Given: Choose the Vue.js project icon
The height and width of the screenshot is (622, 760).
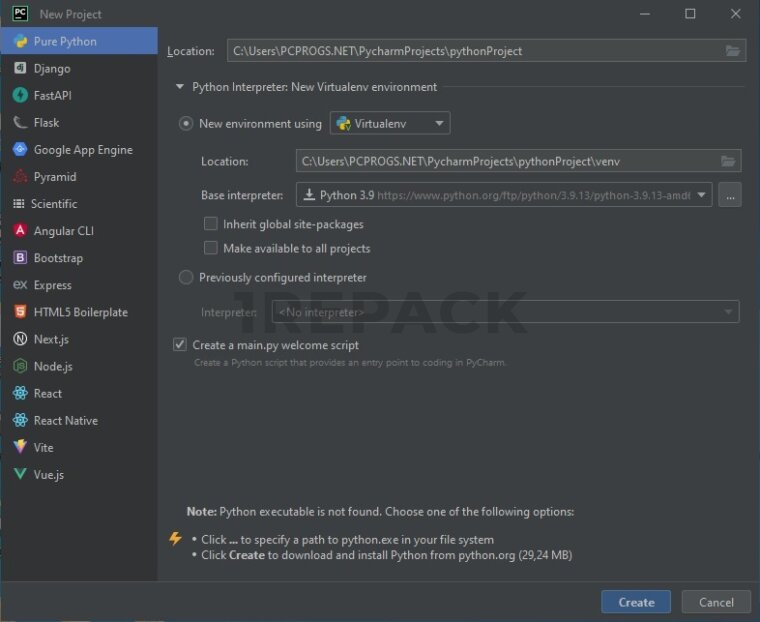Looking at the screenshot, I should 20,475.
